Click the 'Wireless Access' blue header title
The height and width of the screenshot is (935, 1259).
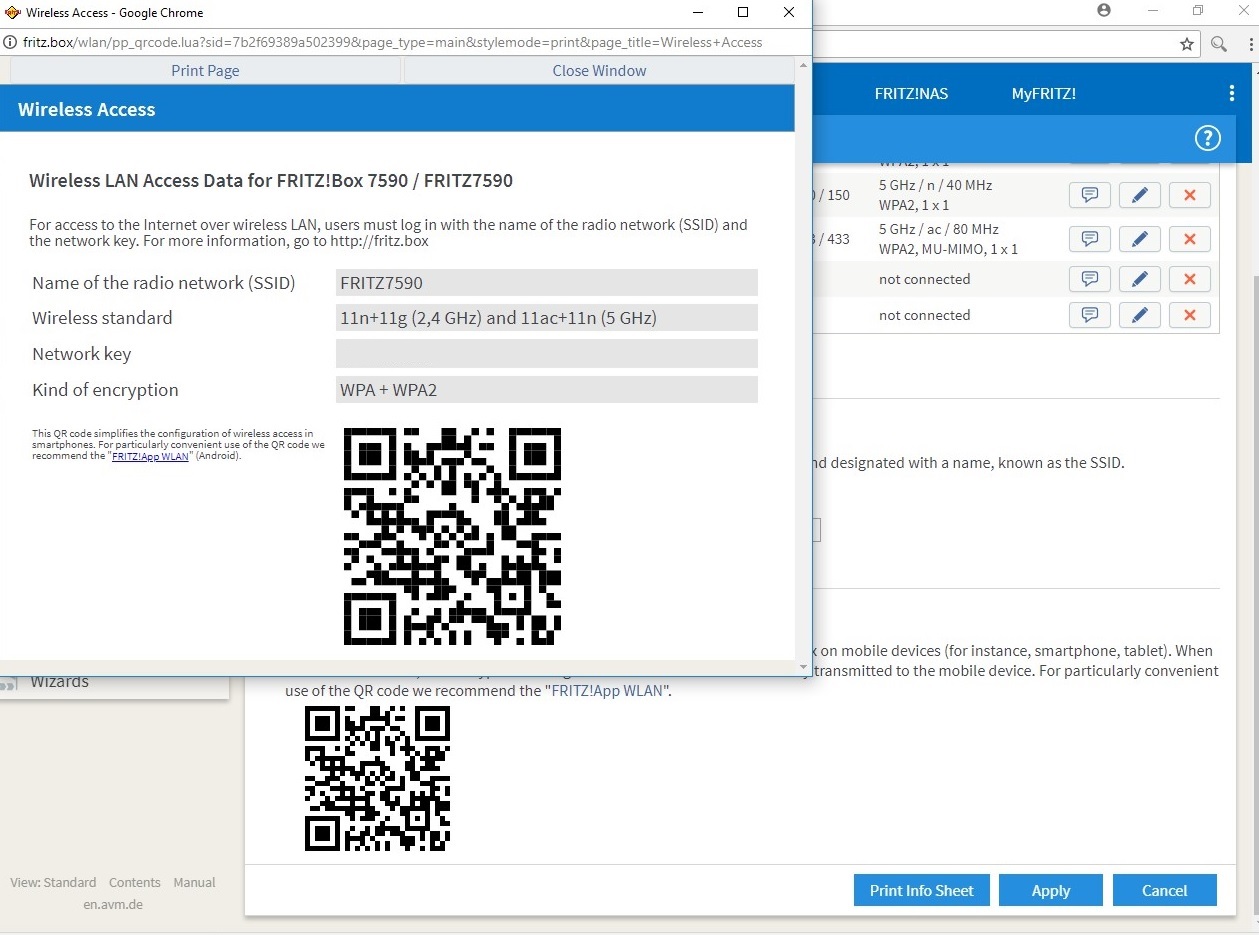[x=86, y=109]
